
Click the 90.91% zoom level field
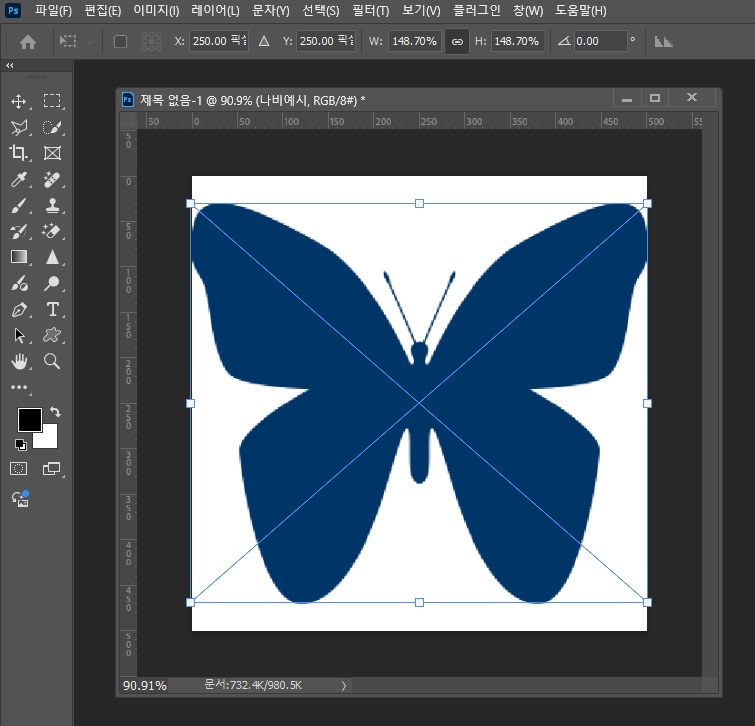(x=145, y=686)
